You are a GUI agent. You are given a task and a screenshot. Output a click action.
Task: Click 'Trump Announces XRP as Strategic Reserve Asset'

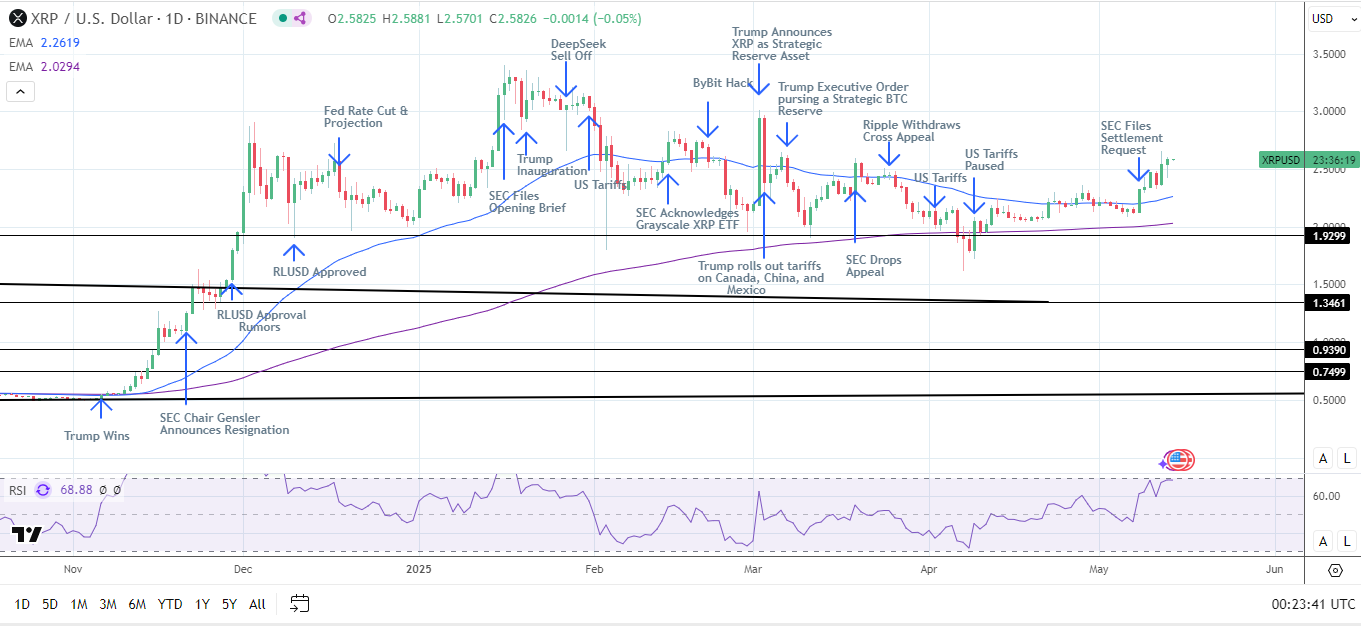781,44
